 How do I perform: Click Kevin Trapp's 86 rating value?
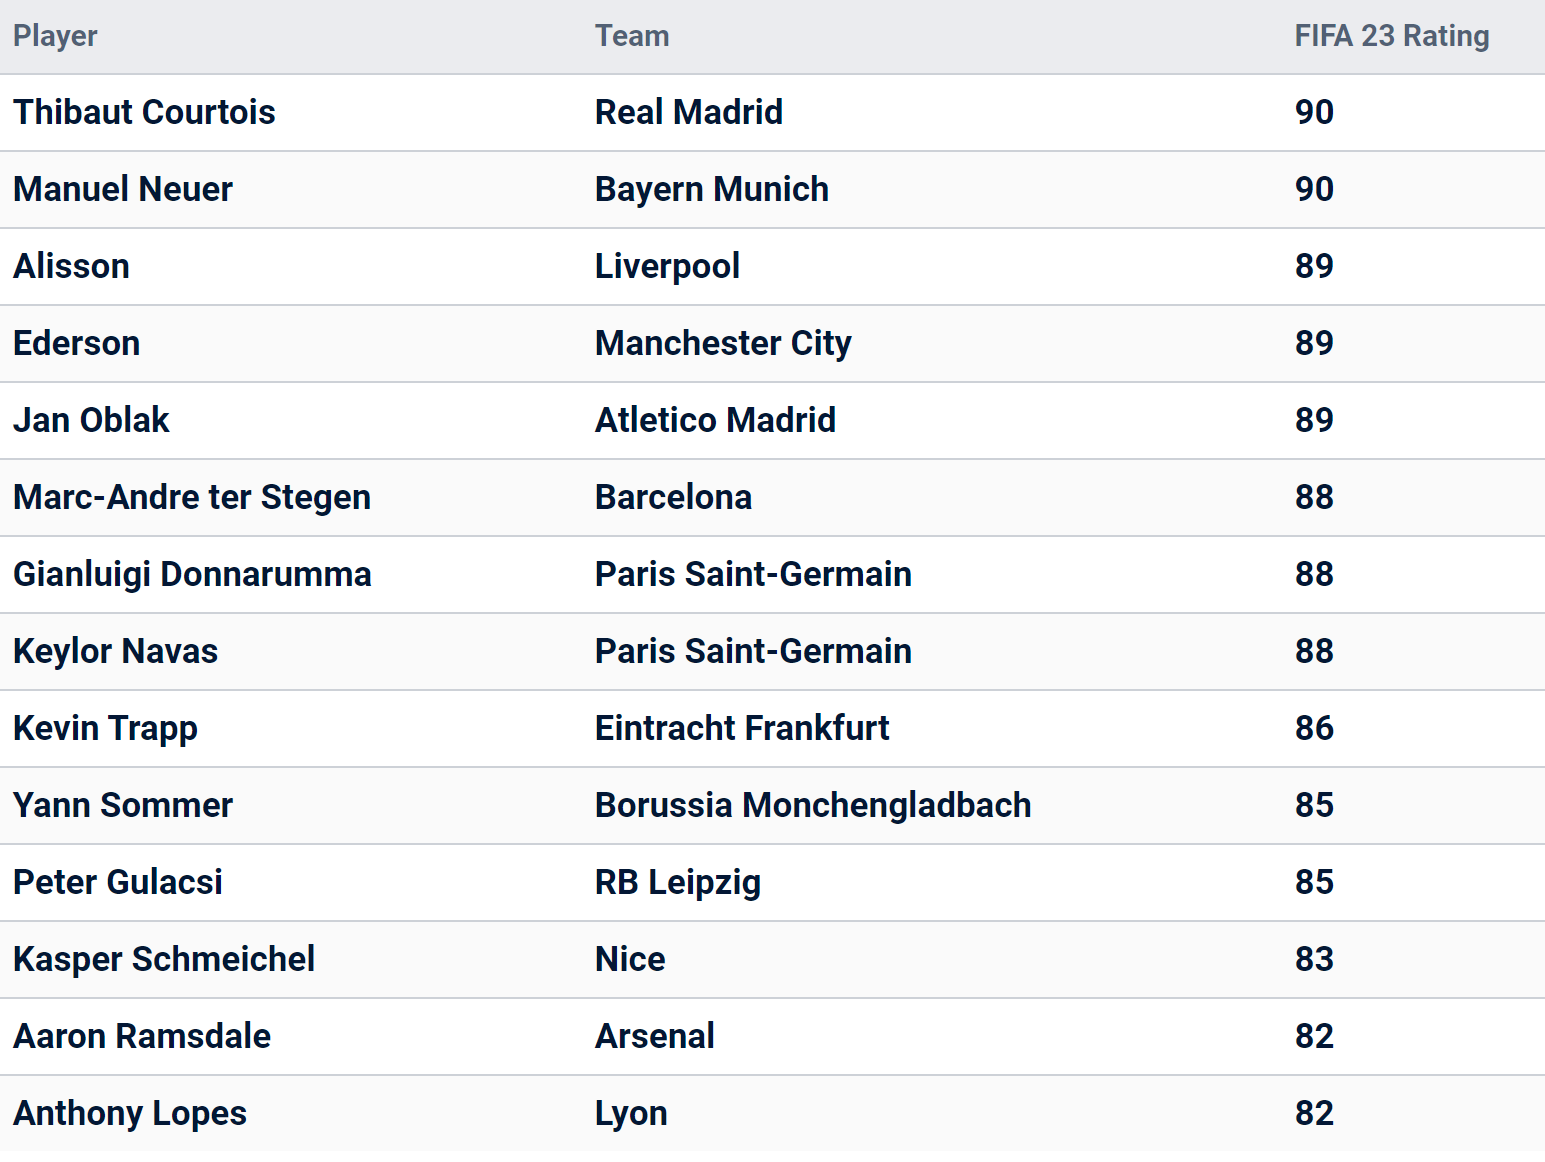[x=1314, y=728]
